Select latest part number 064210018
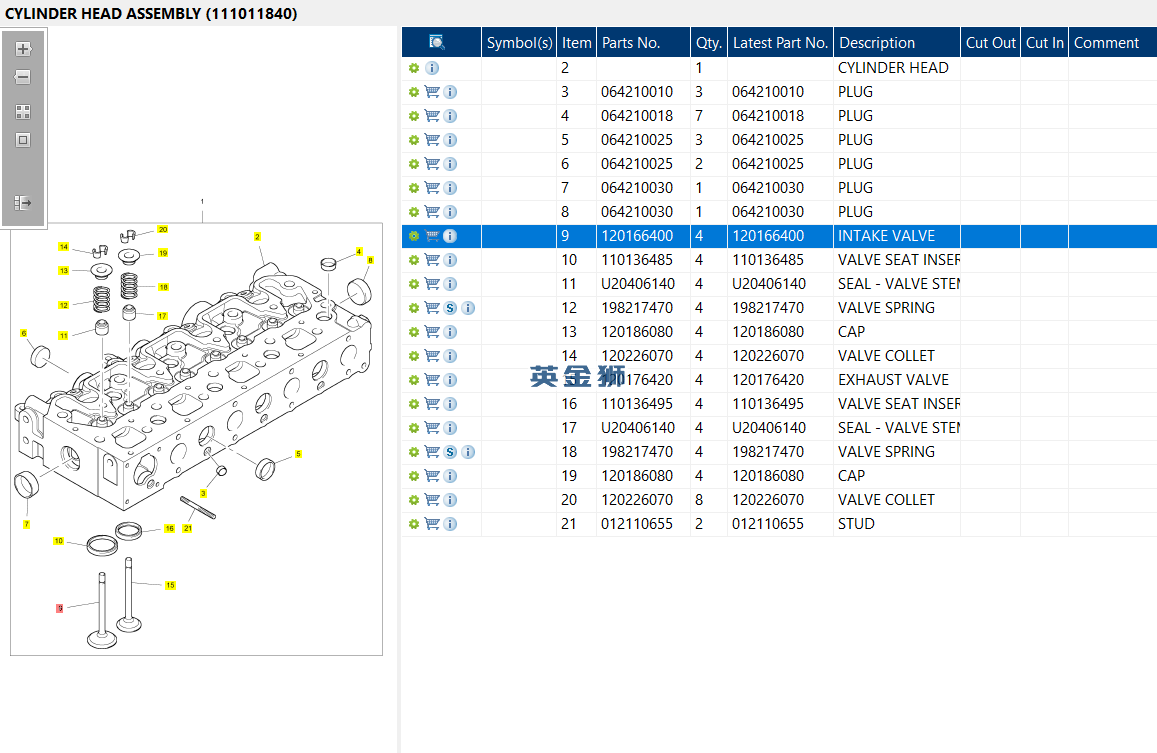This screenshot has height=753, width=1157. (768, 116)
